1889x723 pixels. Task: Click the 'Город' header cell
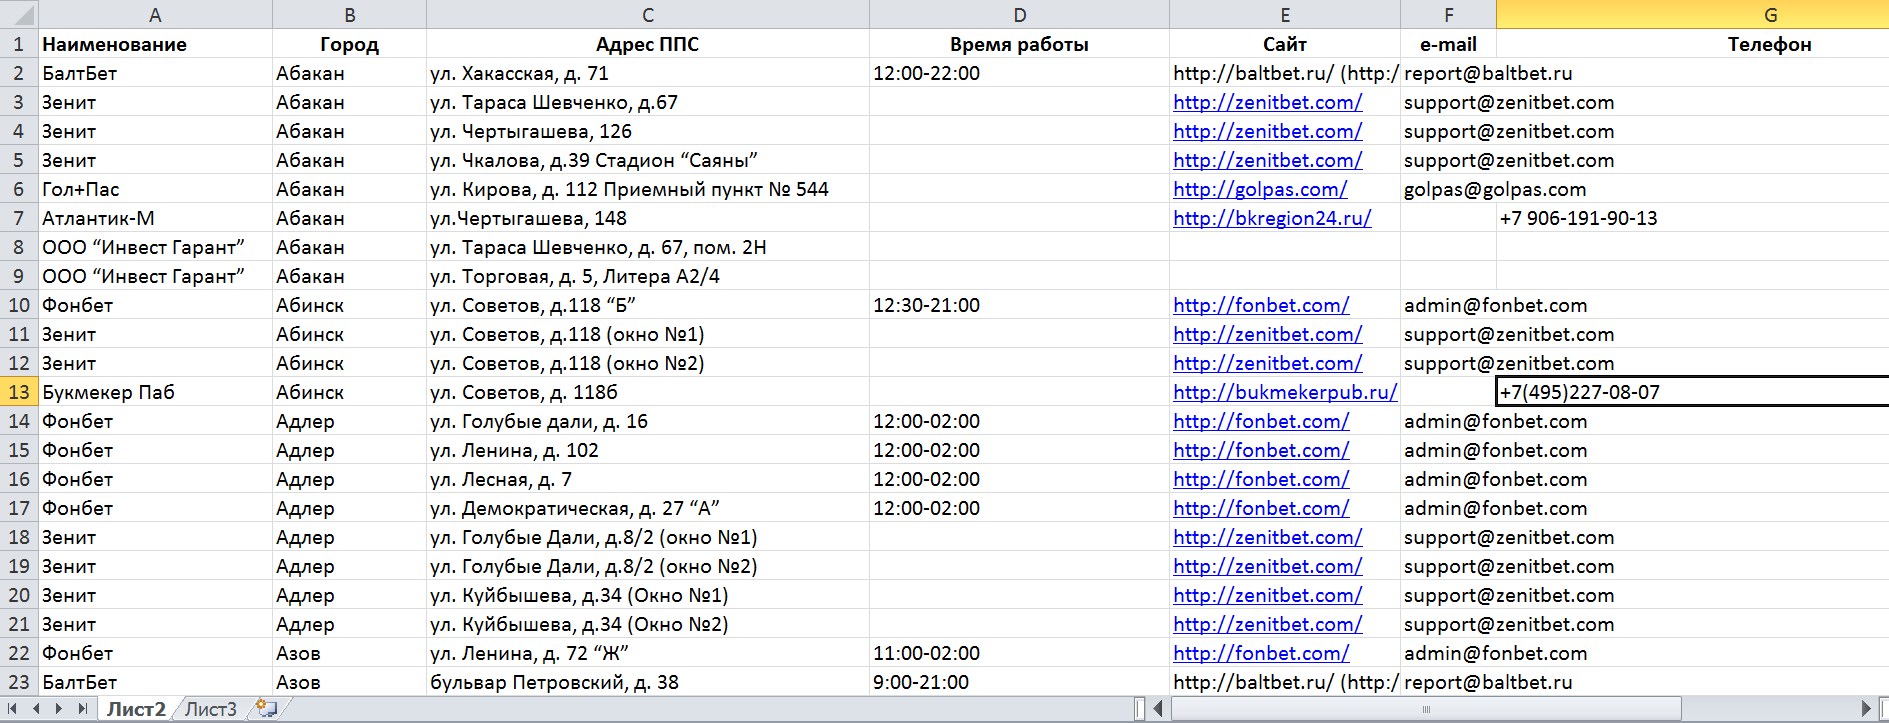349,44
